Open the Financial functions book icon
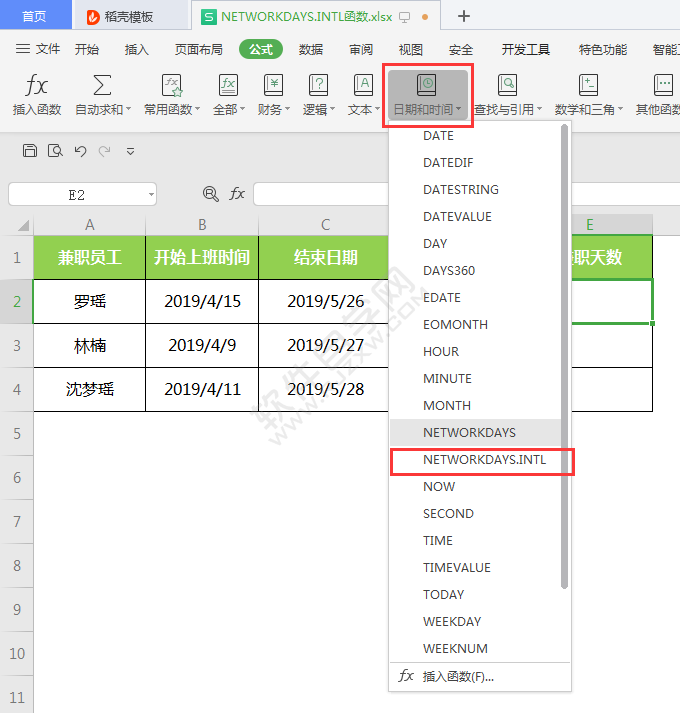Screen dimensions: 680x713 [273, 85]
